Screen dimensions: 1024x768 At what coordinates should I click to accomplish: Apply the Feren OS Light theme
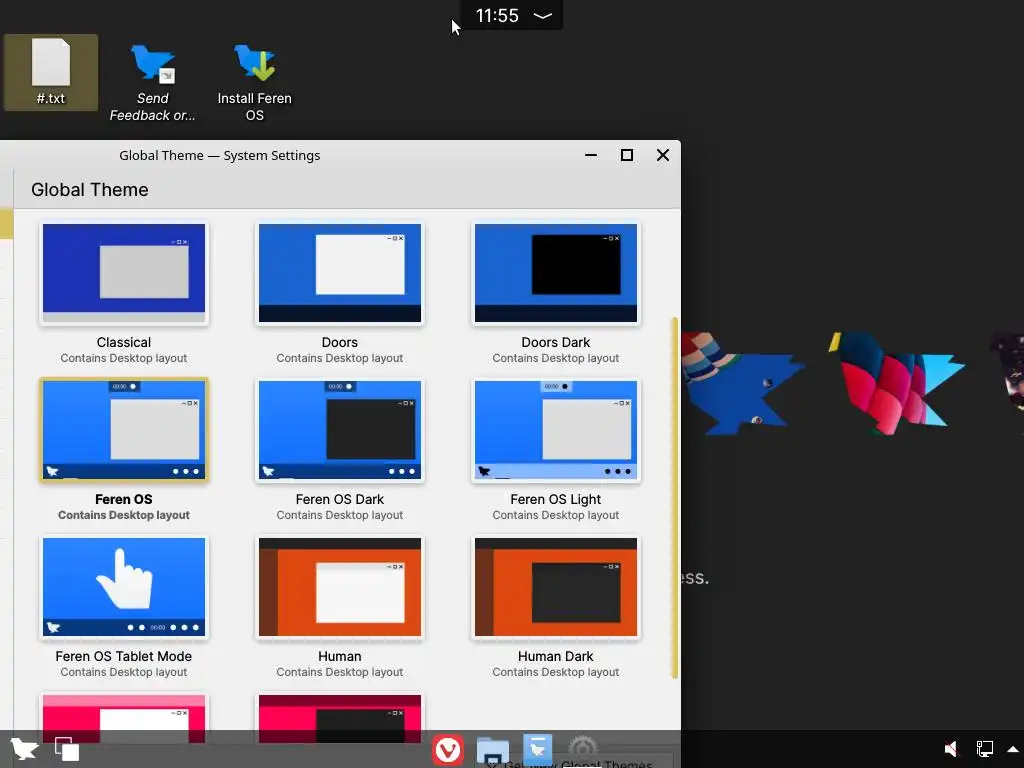tap(556, 430)
